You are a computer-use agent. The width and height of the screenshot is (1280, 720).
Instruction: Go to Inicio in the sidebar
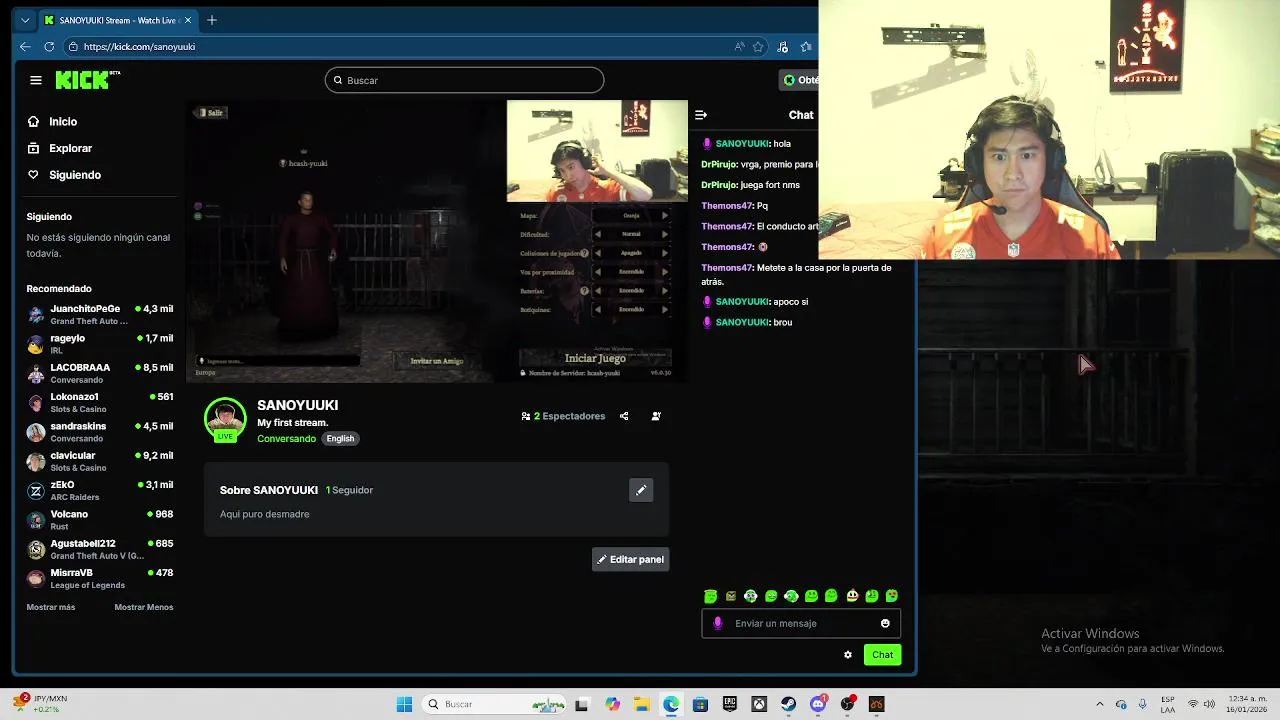pos(63,121)
